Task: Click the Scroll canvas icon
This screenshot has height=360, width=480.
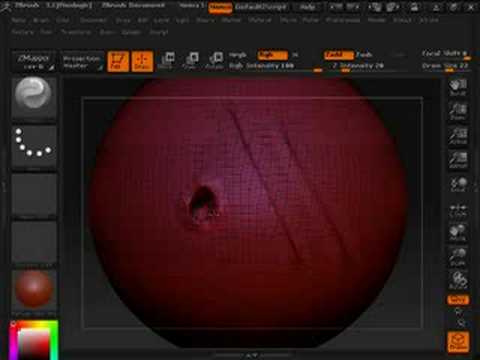Action: tap(458, 87)
